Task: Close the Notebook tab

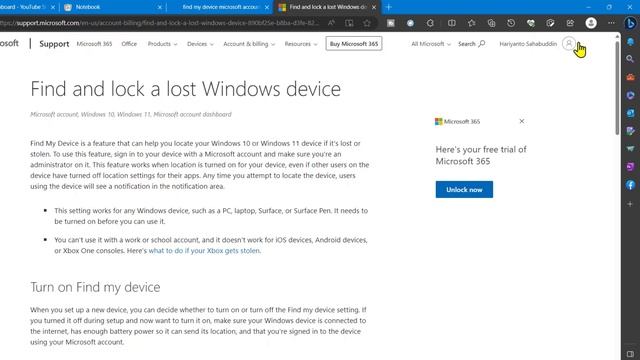Action: point(160,7)
